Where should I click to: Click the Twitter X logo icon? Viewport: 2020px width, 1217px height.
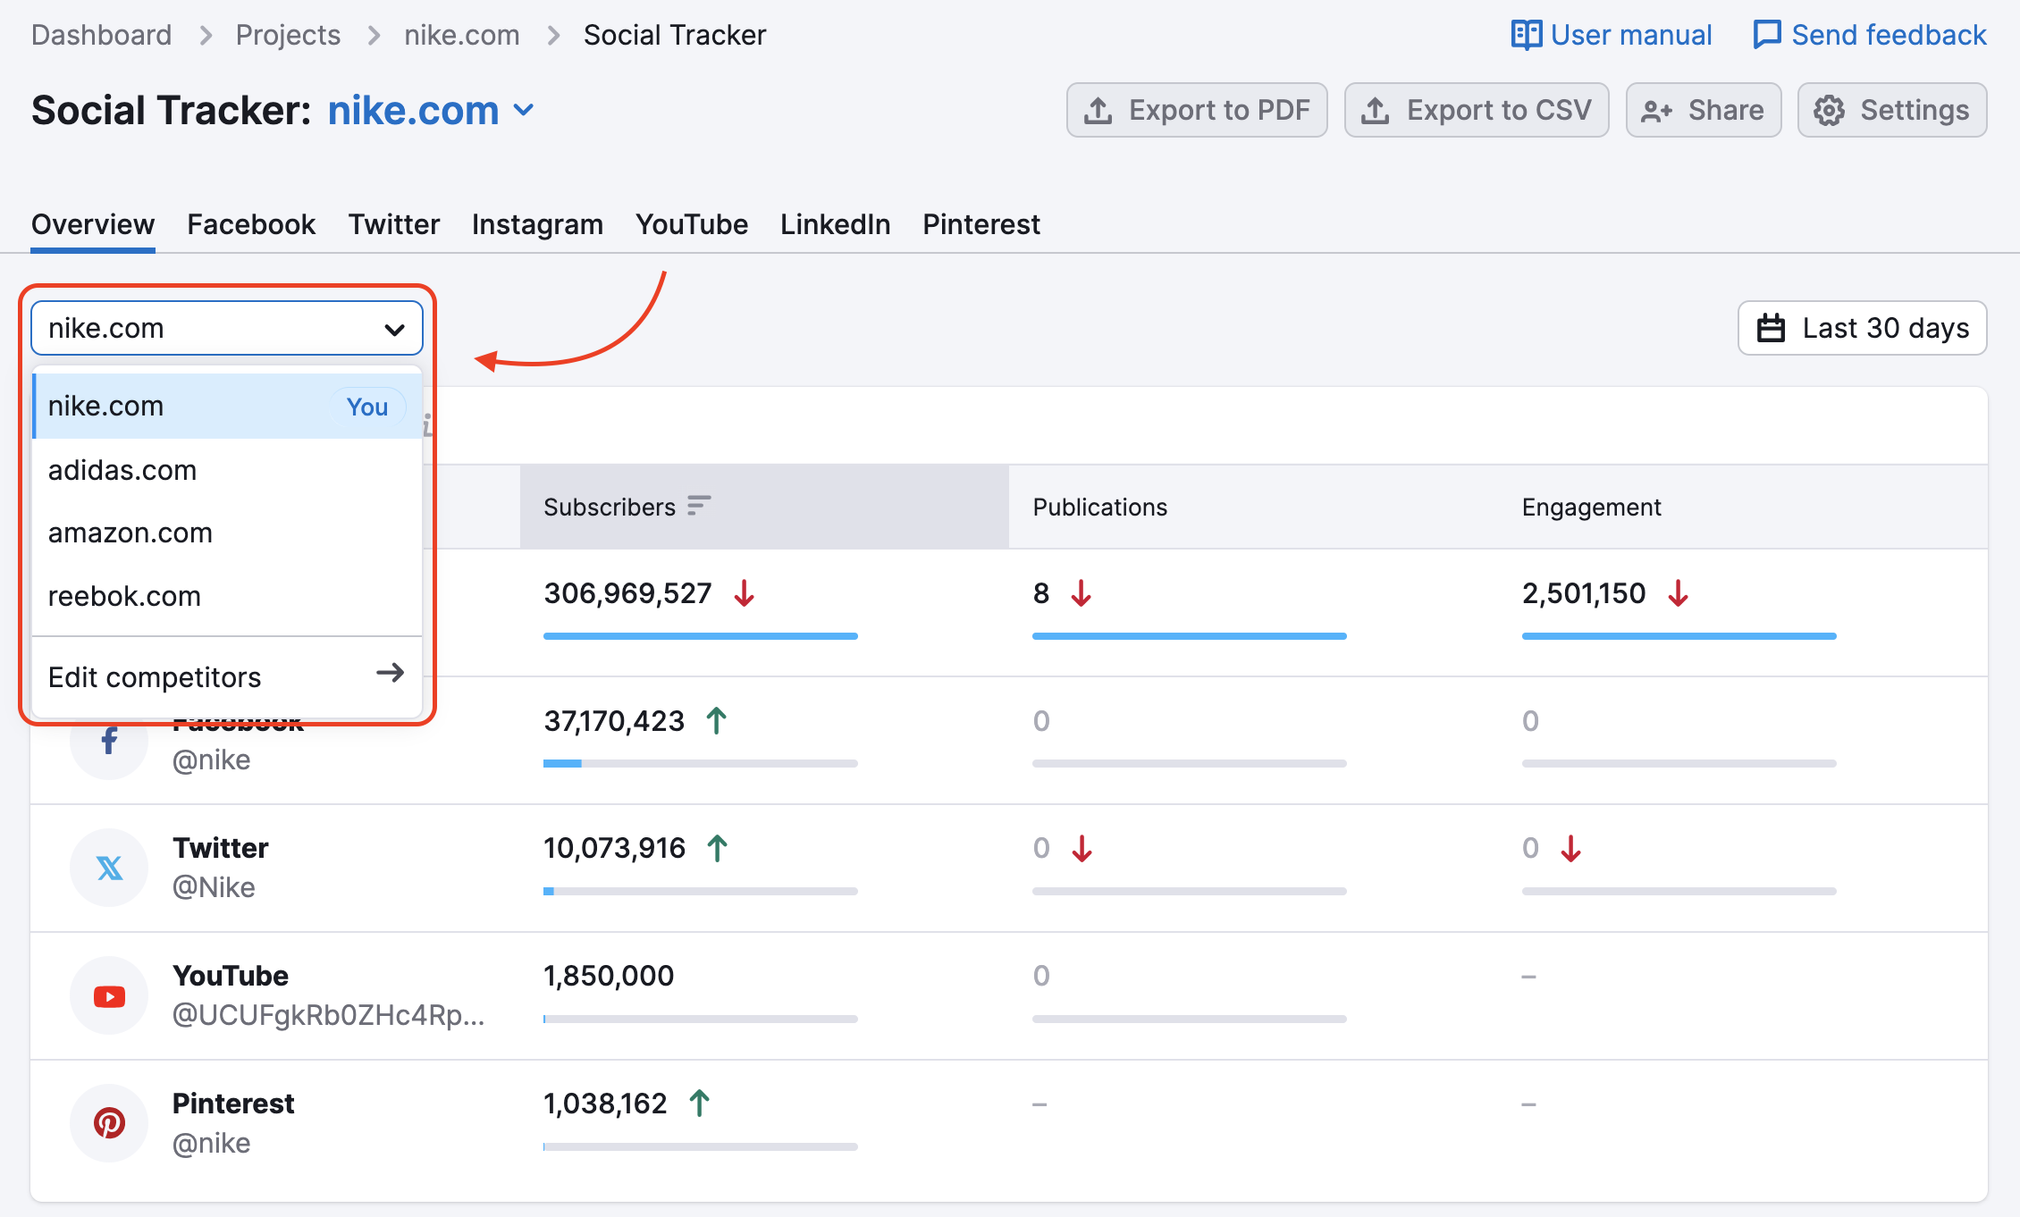109,867
